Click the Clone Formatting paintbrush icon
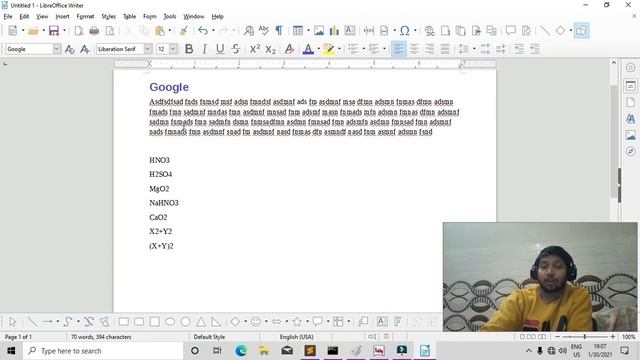 click(x=184, y=31)
